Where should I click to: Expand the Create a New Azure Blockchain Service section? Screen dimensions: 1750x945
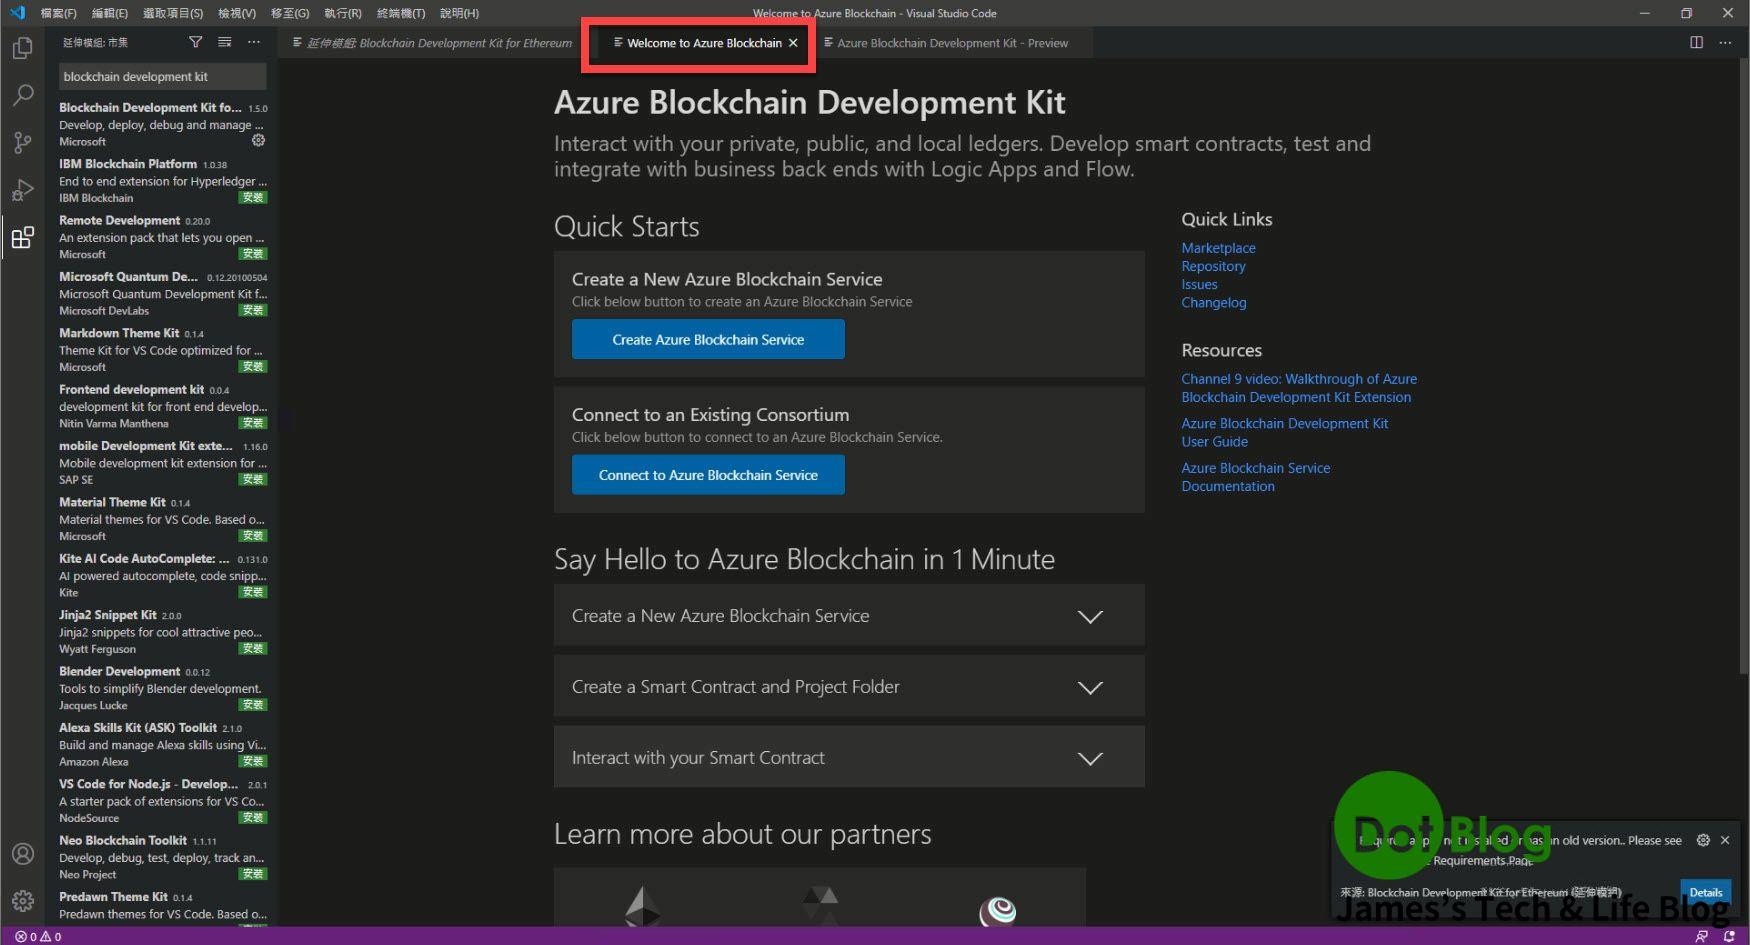pyautogui.click(x=1090, y=616)
